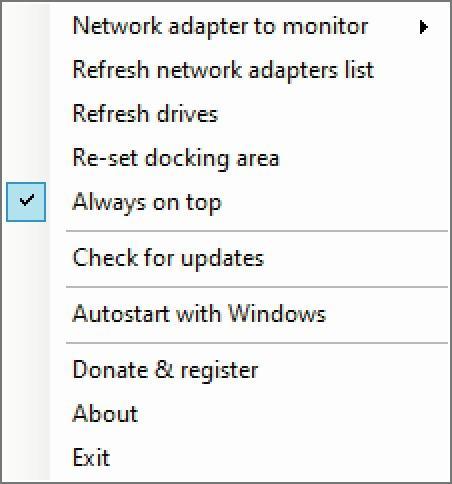This screenshot has width=452, height=484.
Task: Rescan available network adapters
Action: click(225, 70)
